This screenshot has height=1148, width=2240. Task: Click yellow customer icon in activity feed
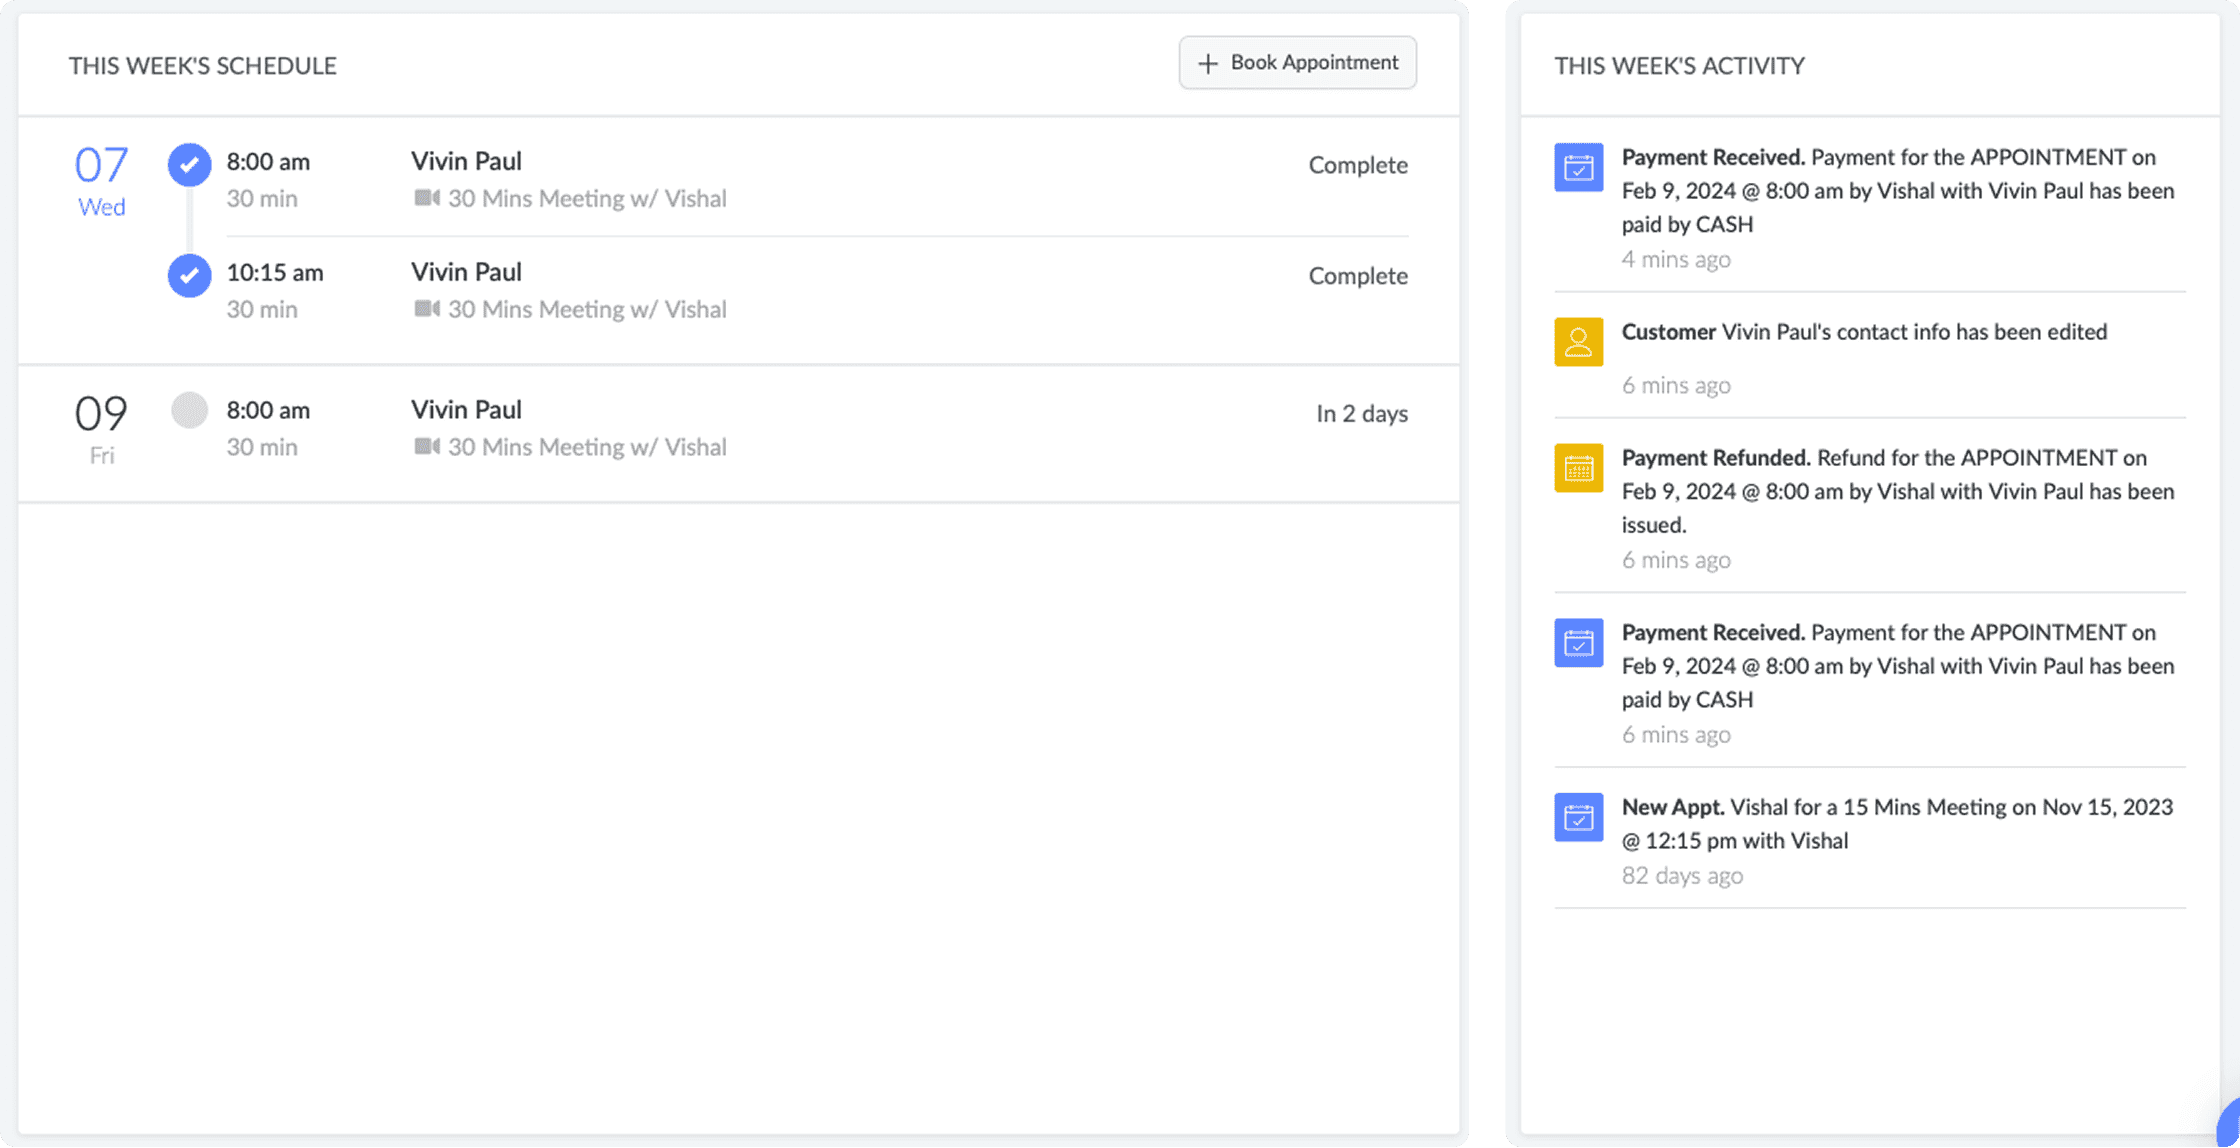pyautogui.click(x=1578, y=342)
